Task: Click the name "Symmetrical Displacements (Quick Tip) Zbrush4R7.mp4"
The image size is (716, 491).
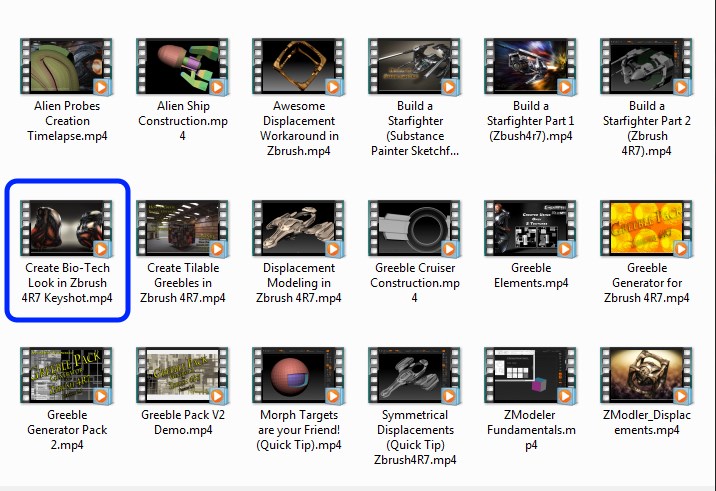Action: click(x=415, y=437)
